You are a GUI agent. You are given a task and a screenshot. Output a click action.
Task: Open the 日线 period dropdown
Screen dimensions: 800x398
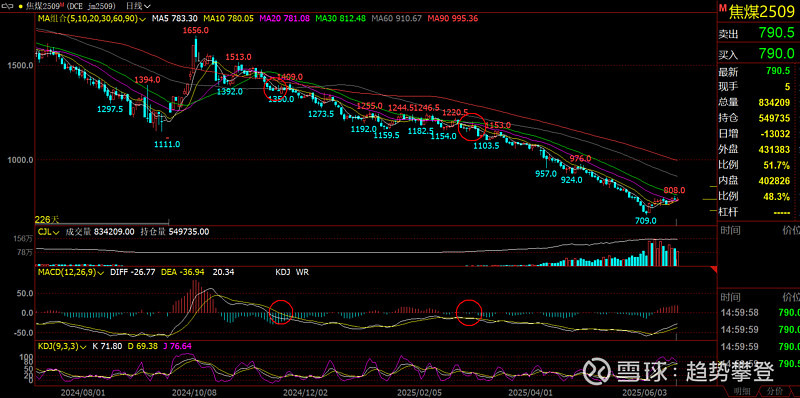click(138, 7)
